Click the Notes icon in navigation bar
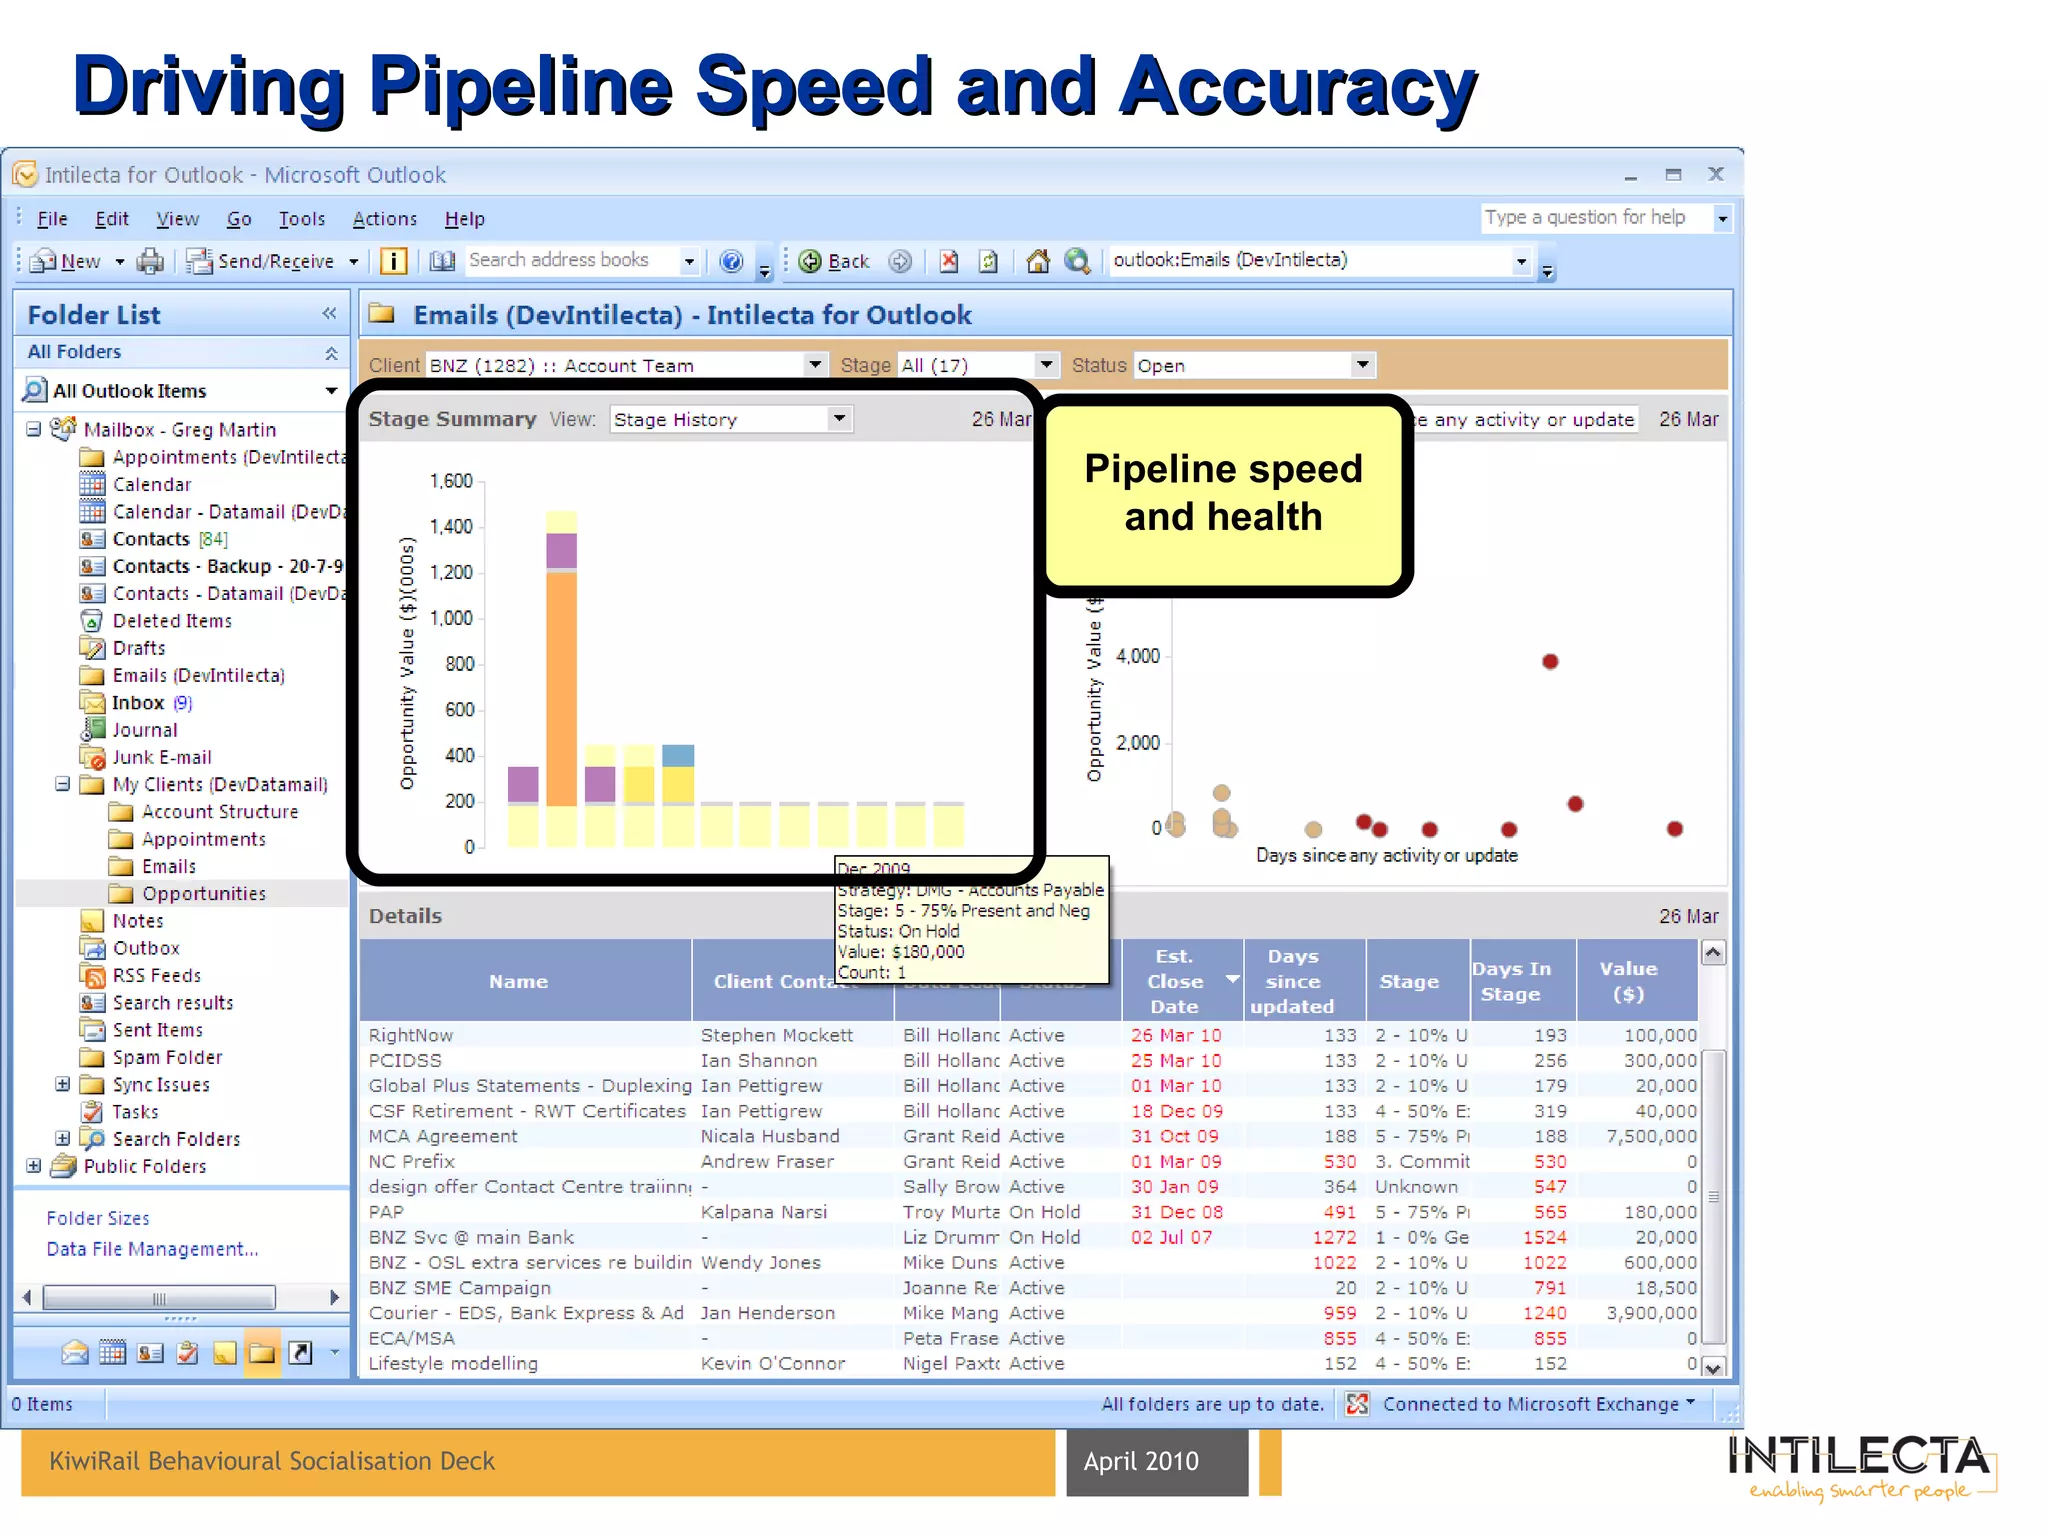 225,1353
